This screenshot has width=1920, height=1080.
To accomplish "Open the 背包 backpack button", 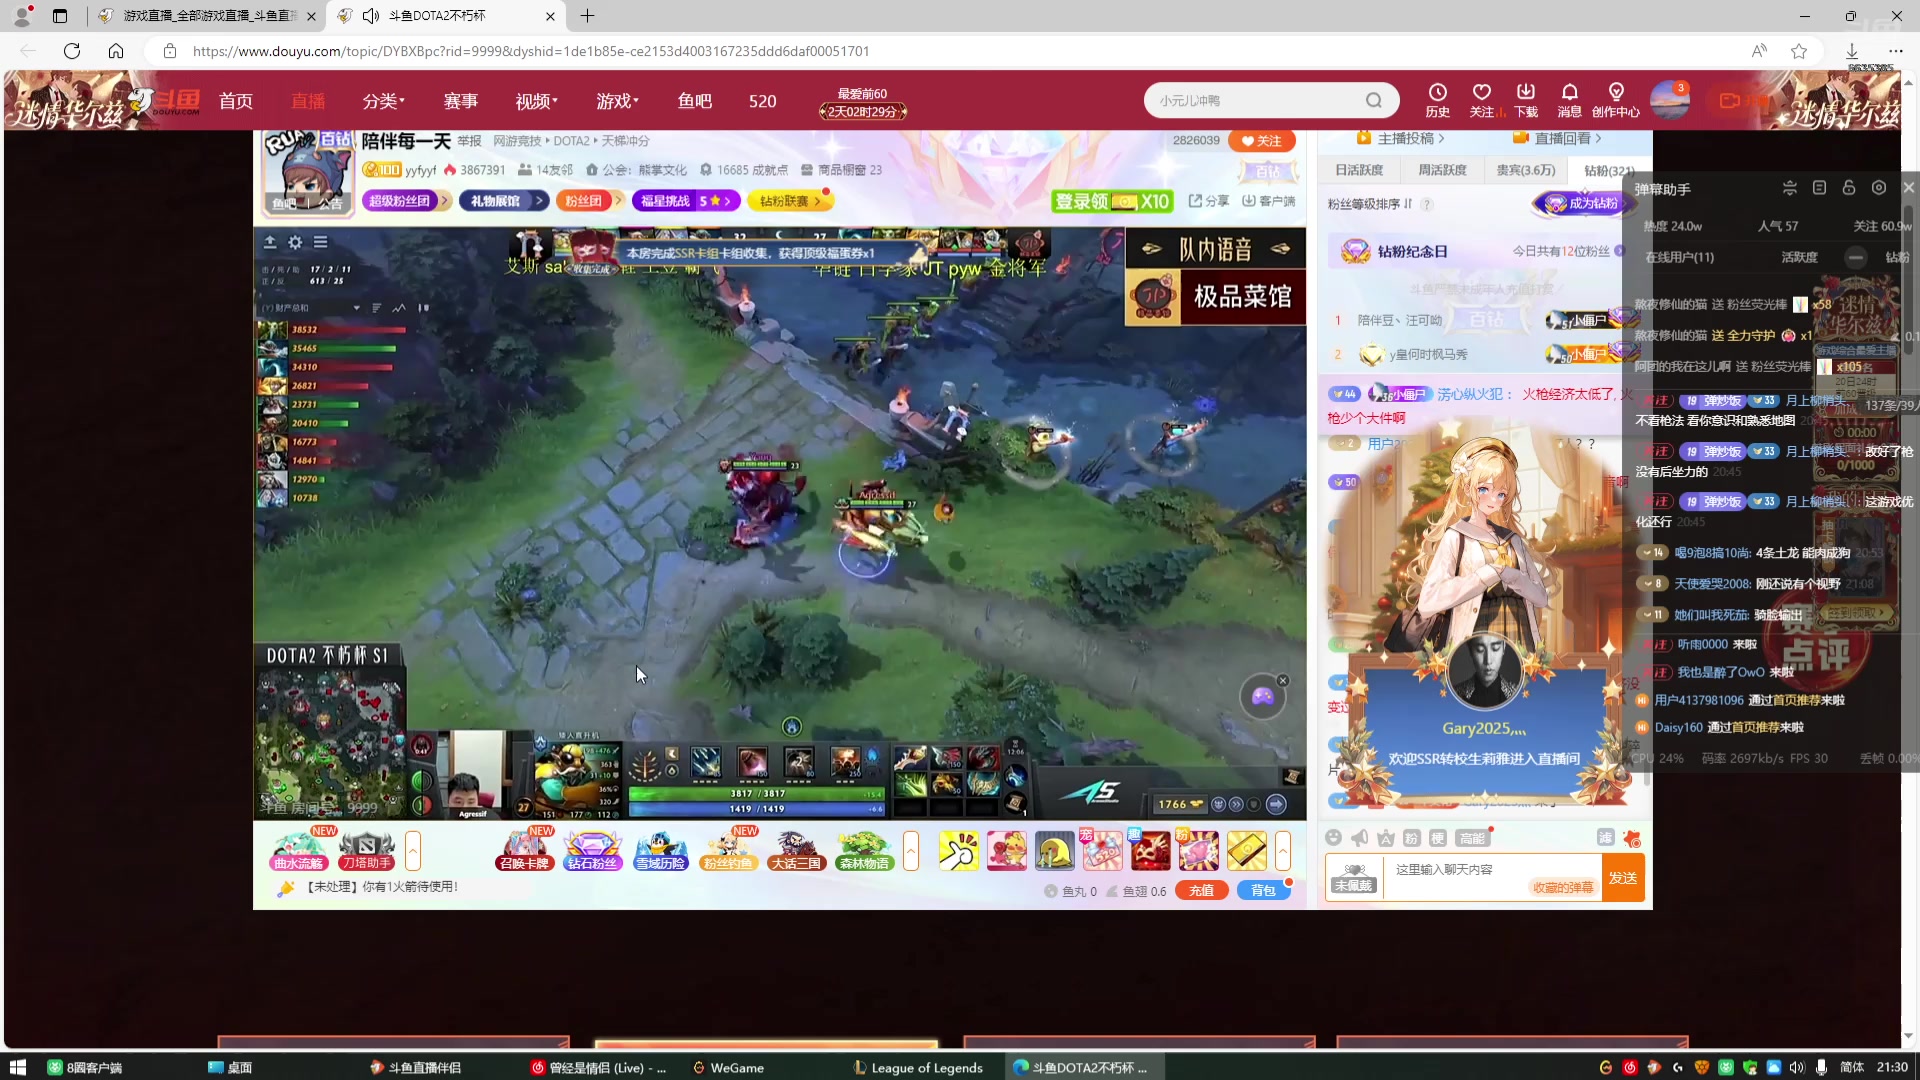I will (x=1264, y=891).
